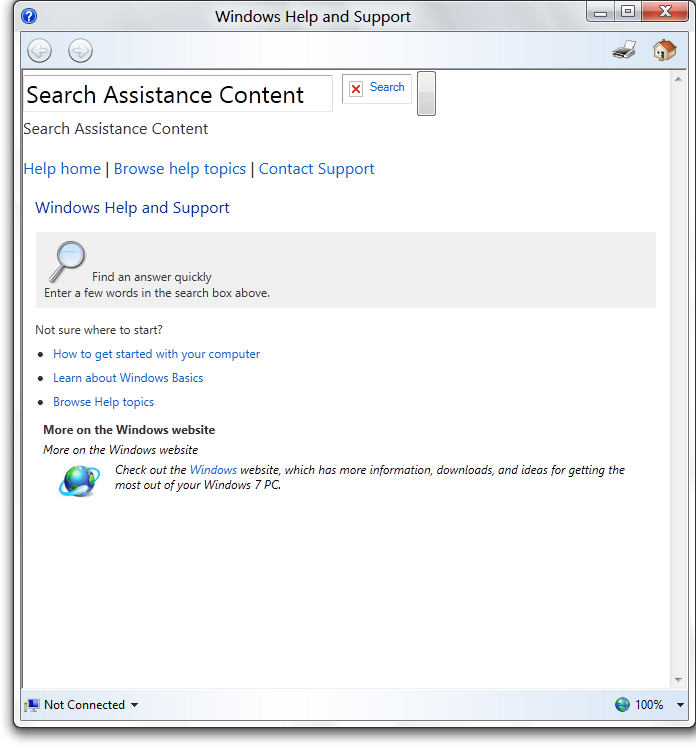Expand the Not Connected dropdown arrow
The width and height of the screenshot is (696, 748).
coord(135,705)
